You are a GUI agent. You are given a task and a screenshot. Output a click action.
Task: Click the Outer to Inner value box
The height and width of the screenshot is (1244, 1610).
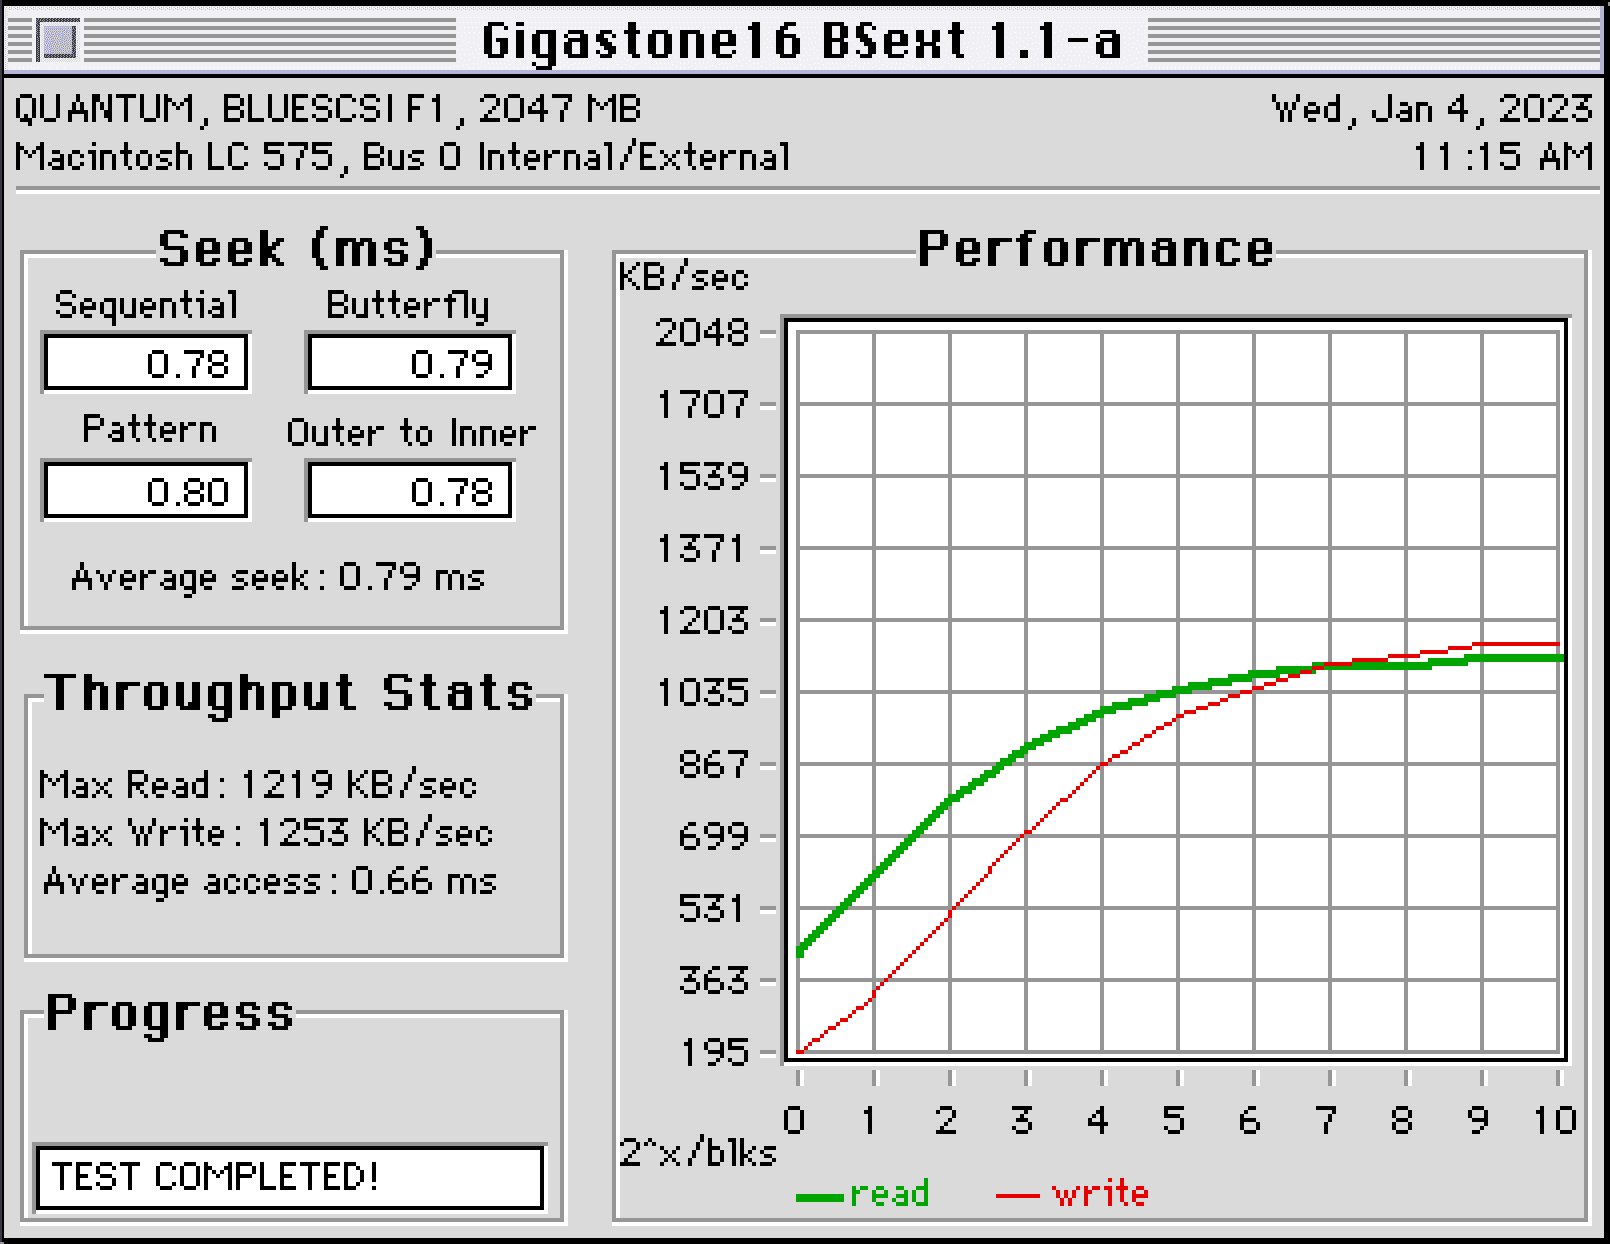[410, 491]
